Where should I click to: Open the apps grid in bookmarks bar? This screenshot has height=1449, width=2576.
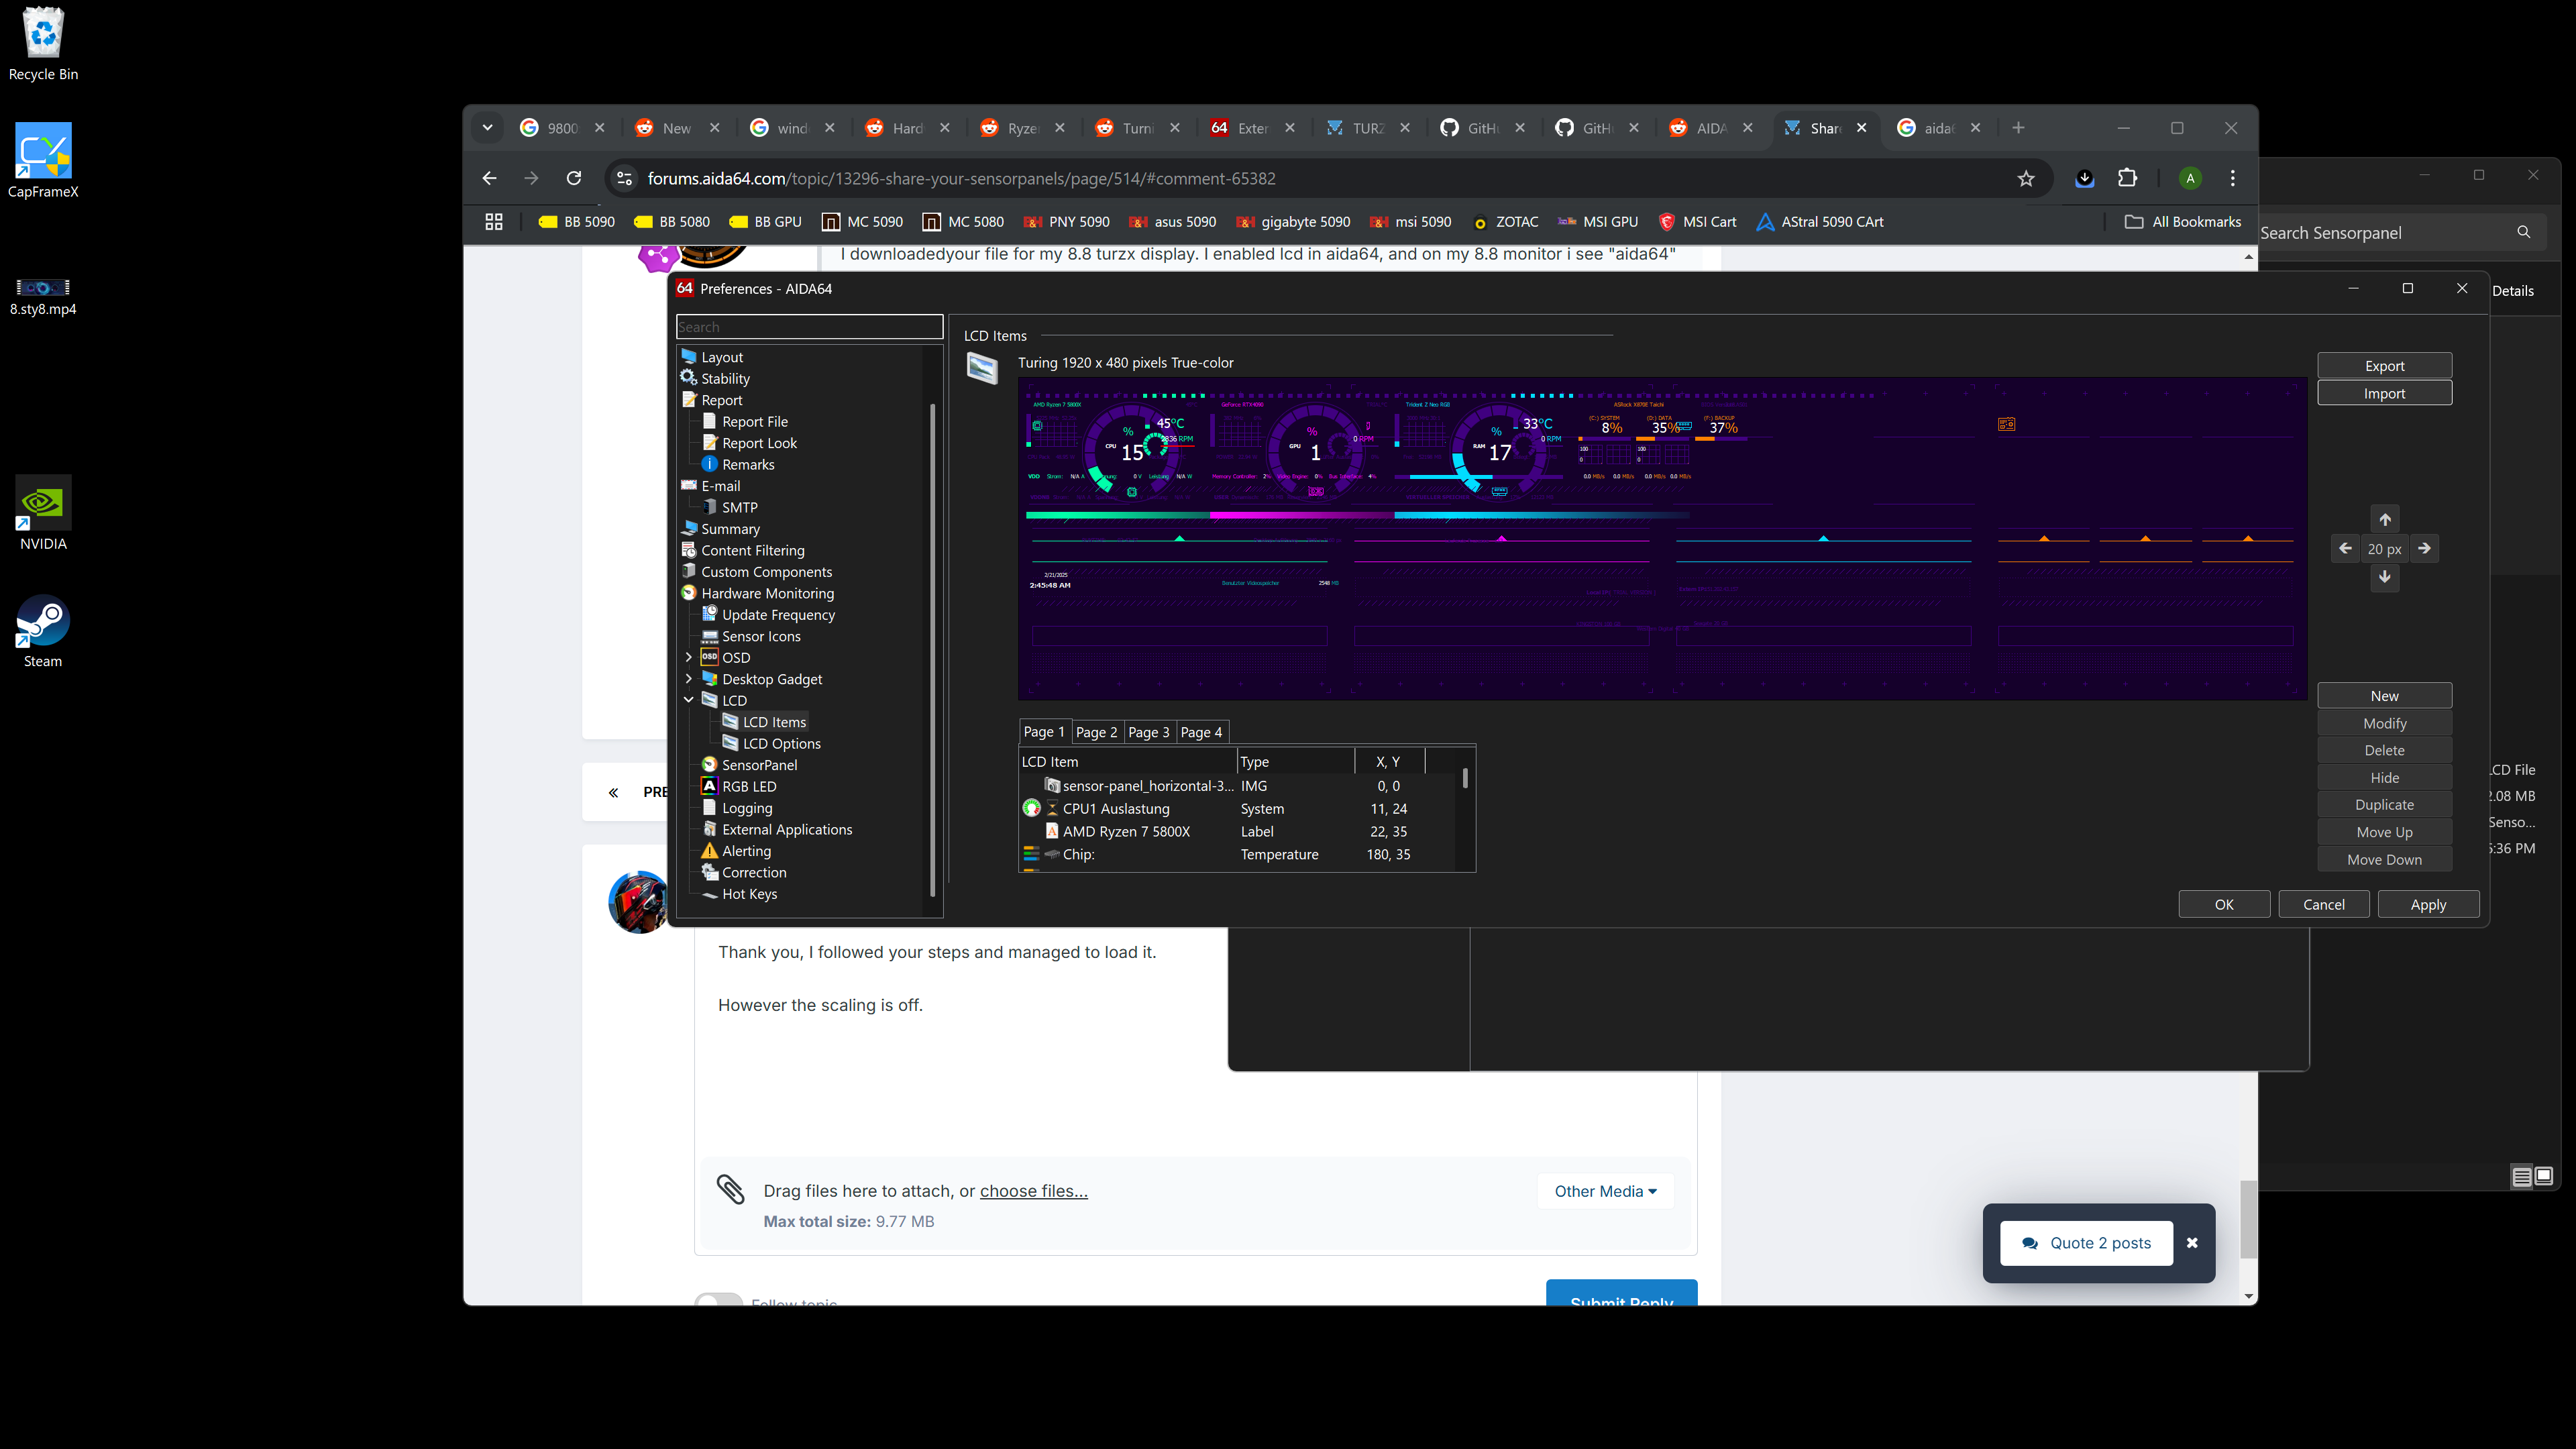point(494,222)
